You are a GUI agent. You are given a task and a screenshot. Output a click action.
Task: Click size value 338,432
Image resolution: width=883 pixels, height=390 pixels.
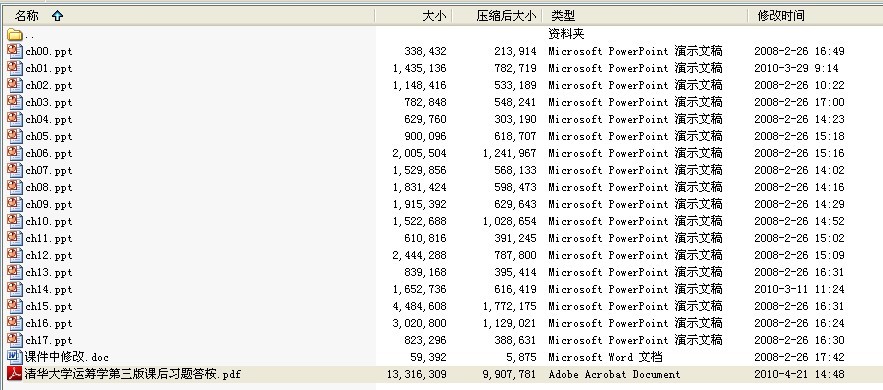click(x=425, y=51)
